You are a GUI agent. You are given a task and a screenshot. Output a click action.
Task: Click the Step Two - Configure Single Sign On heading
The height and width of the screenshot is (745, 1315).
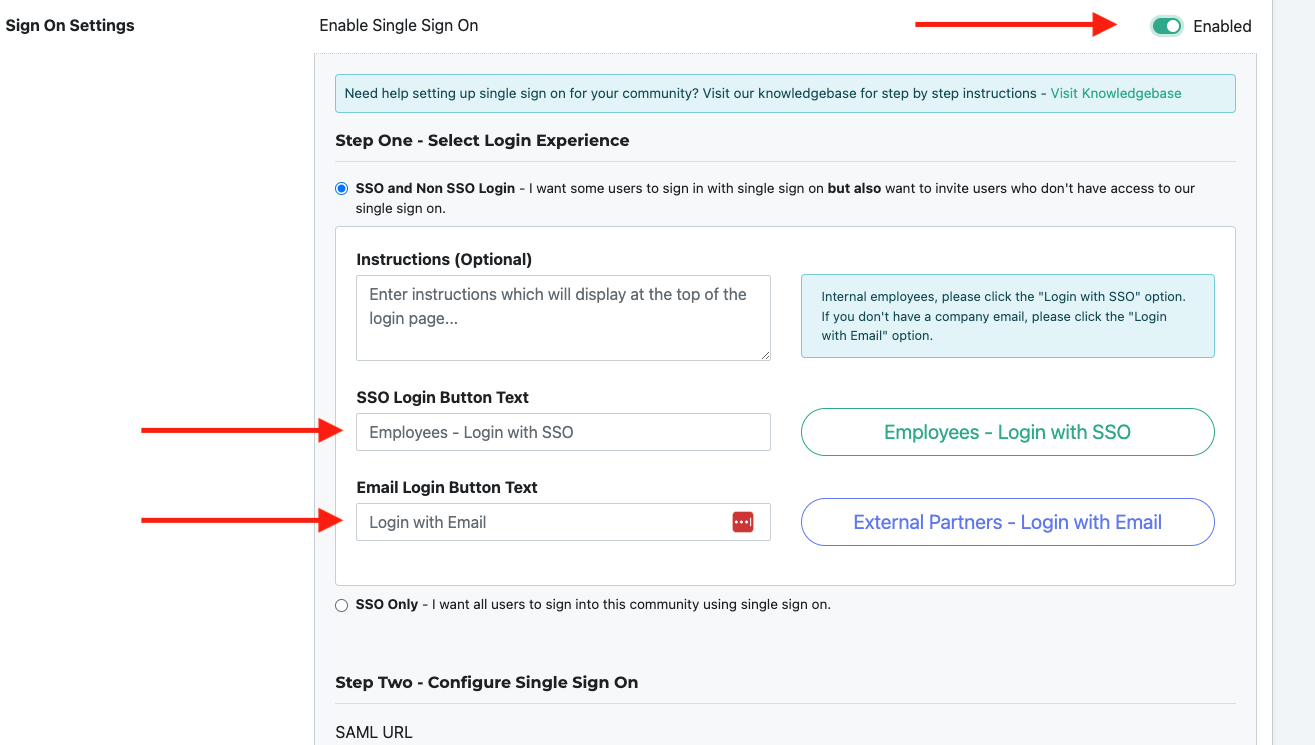[487, 682]
